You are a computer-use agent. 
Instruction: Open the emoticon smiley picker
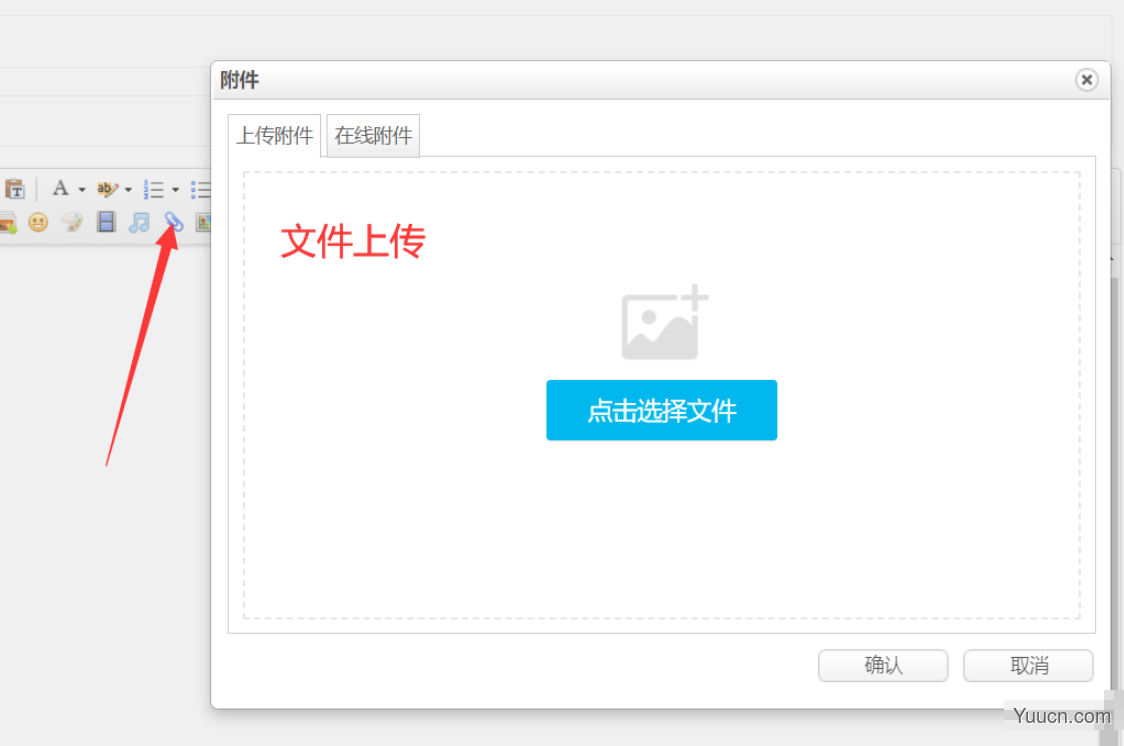point(38,223)
